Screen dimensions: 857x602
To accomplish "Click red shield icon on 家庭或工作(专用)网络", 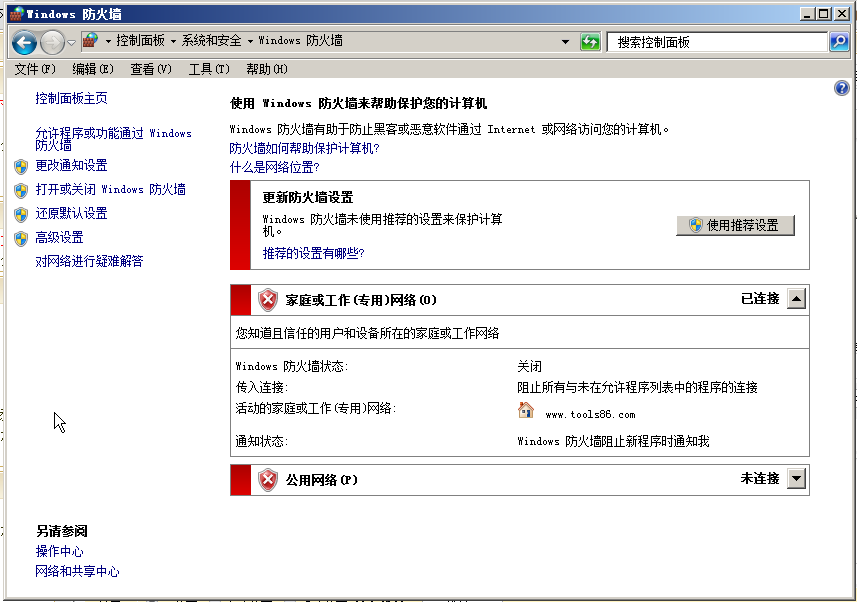I will pyautogui.click(x=268, y=300).
